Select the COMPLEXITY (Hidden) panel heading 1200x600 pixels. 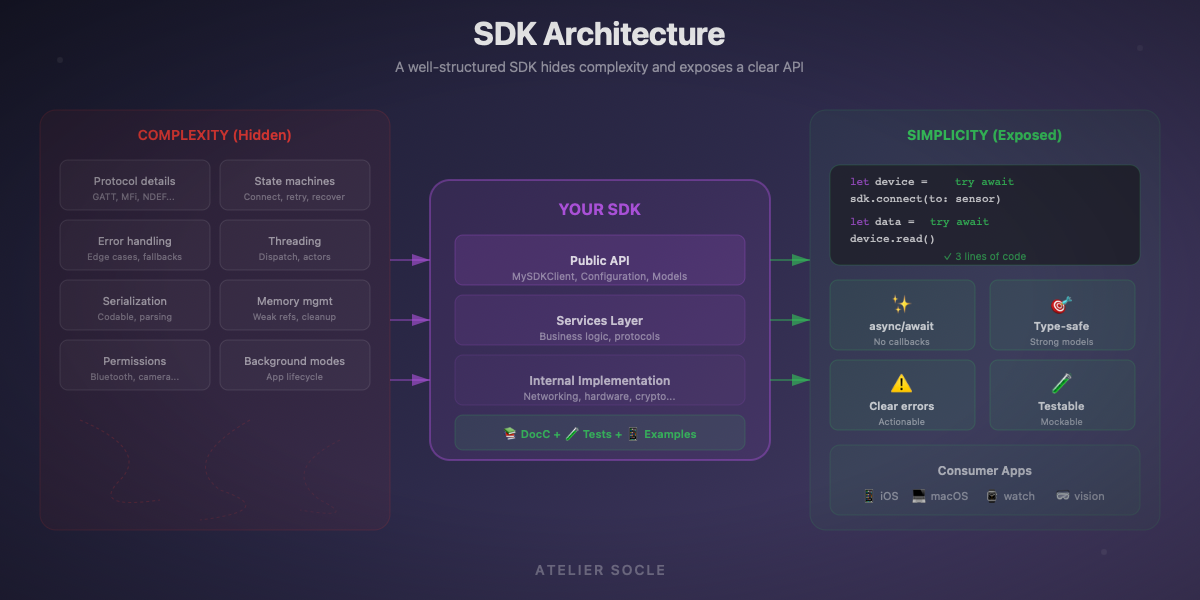[x=214, y=134]
